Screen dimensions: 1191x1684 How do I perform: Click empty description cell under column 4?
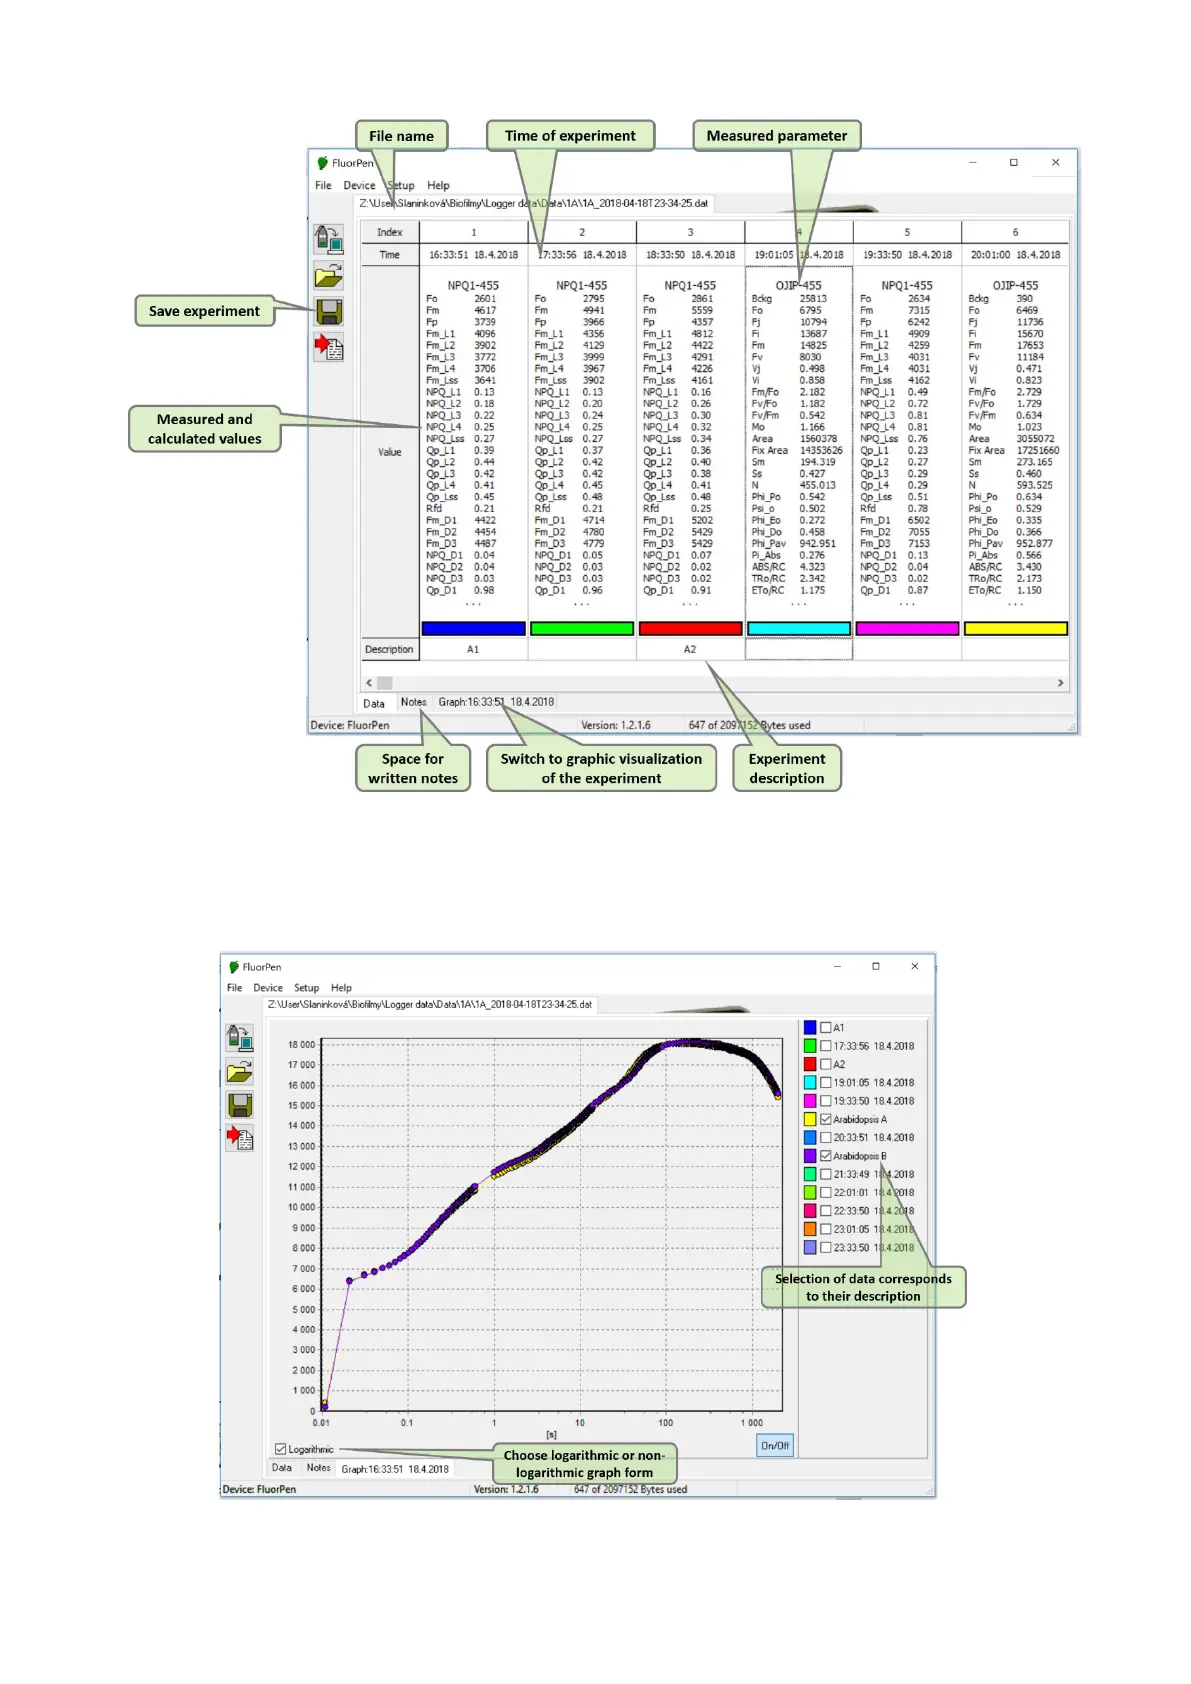[x=799, y=649]
